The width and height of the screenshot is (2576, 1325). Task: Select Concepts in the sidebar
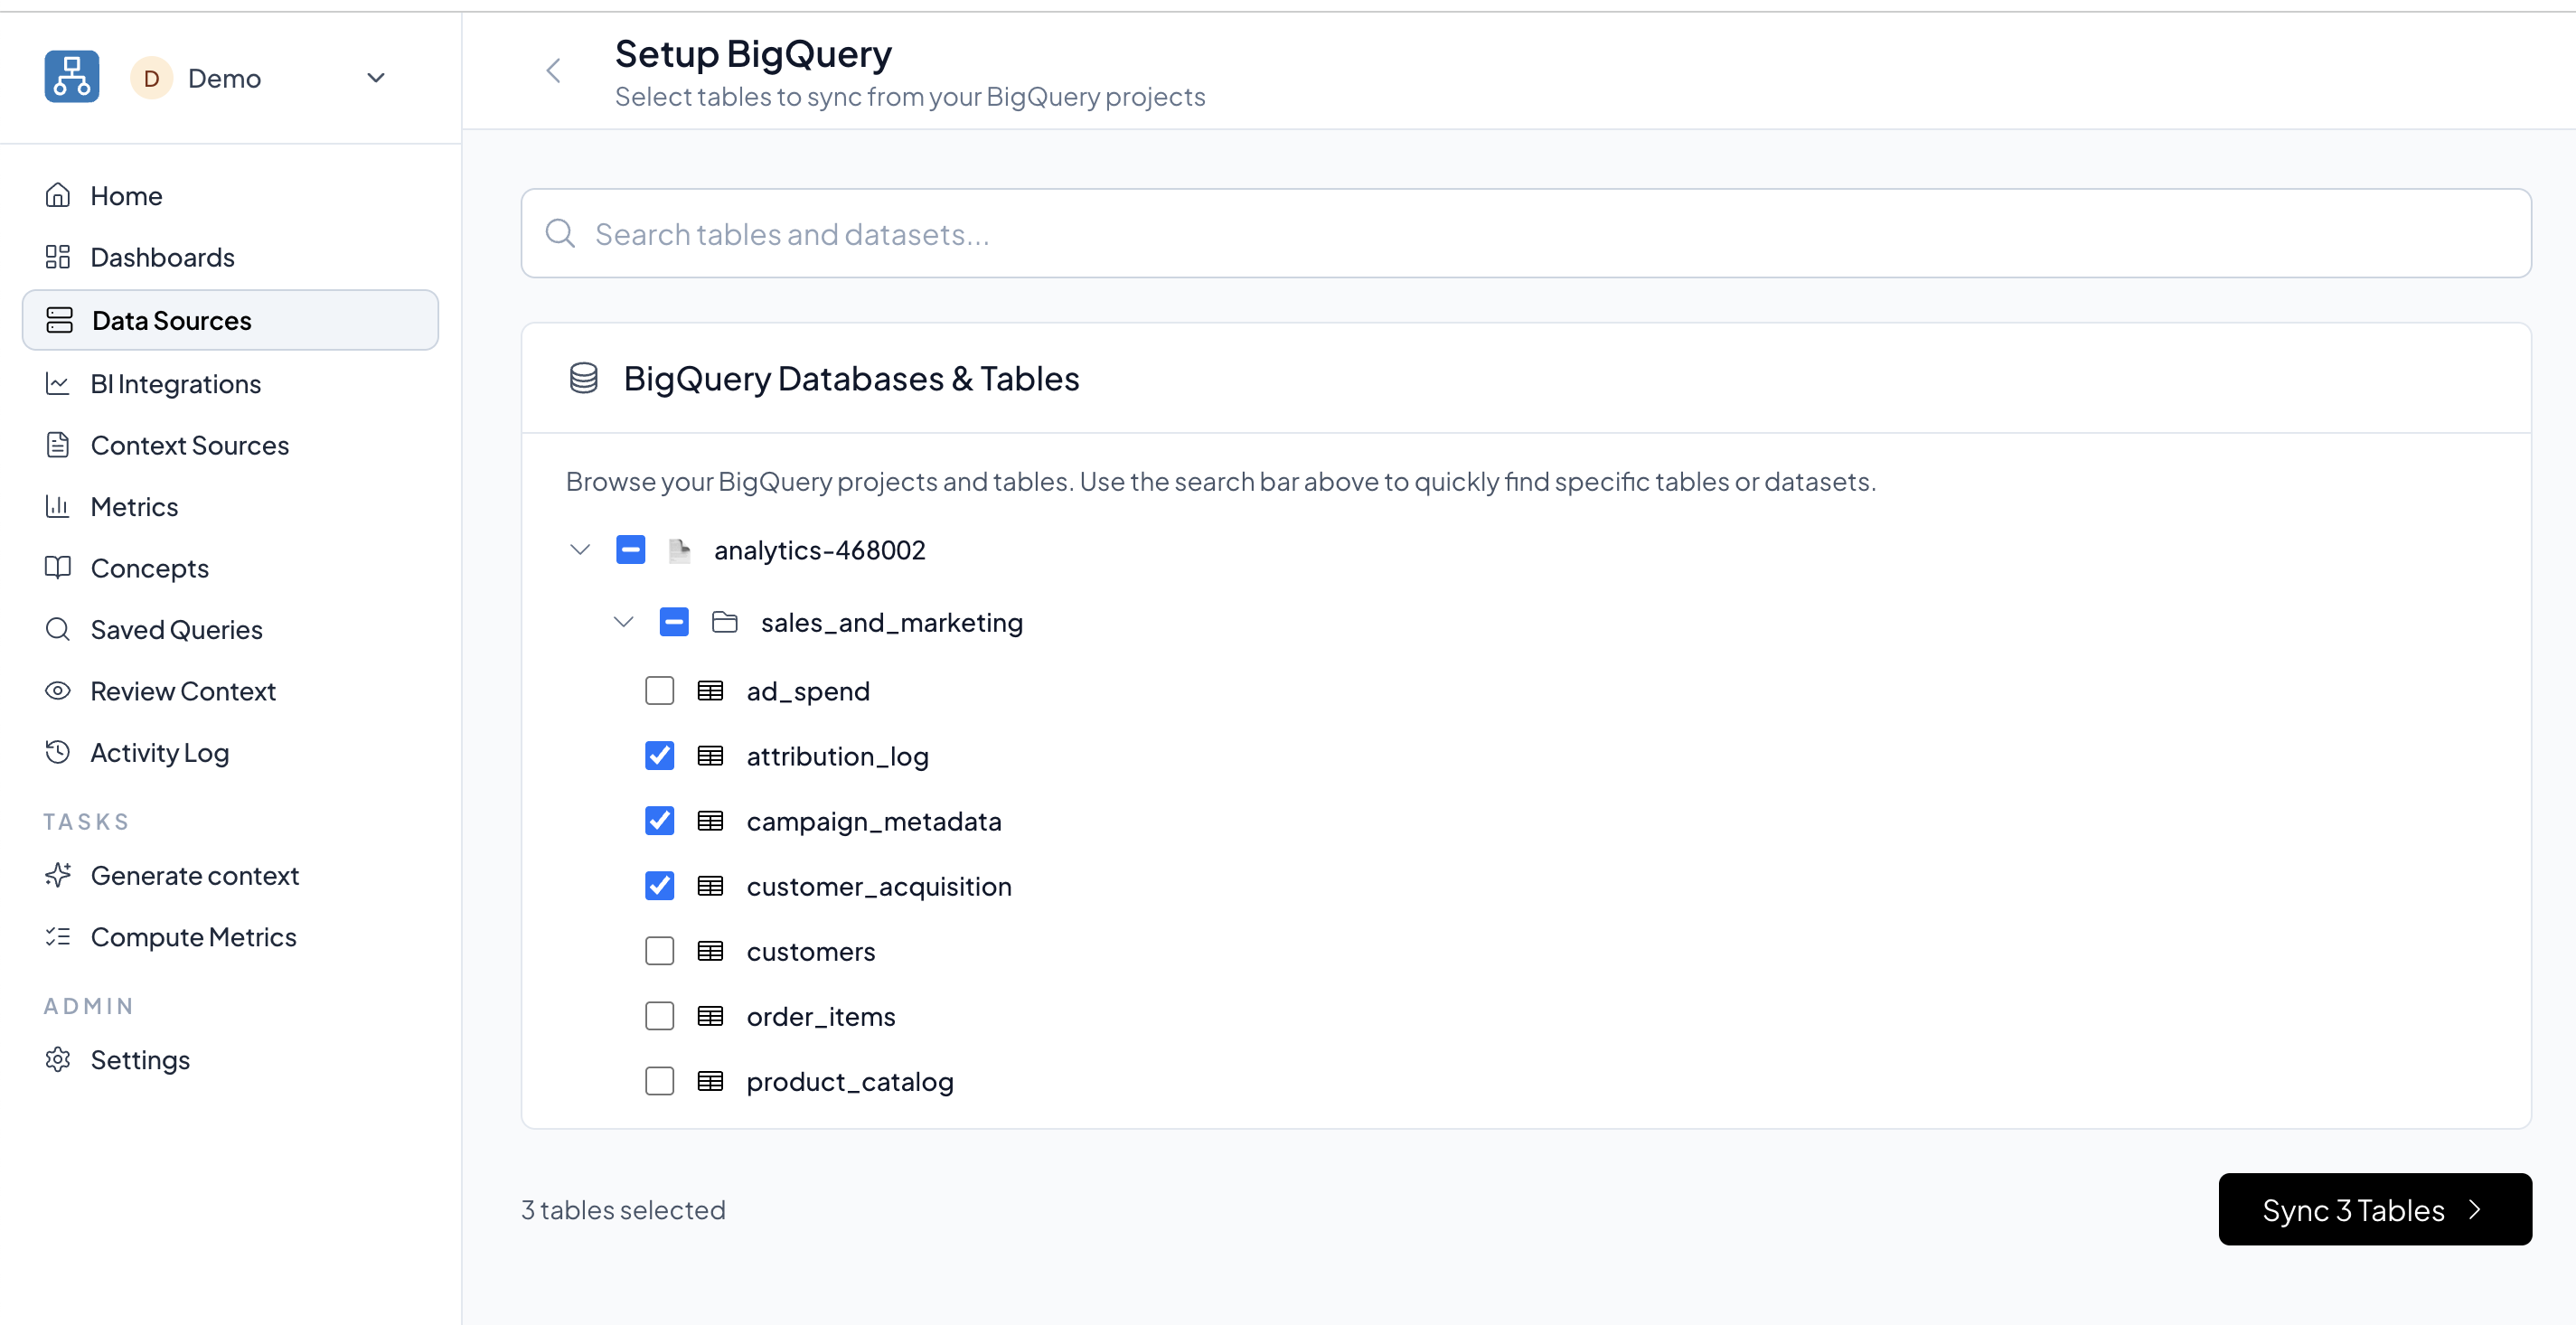point(149,568)
